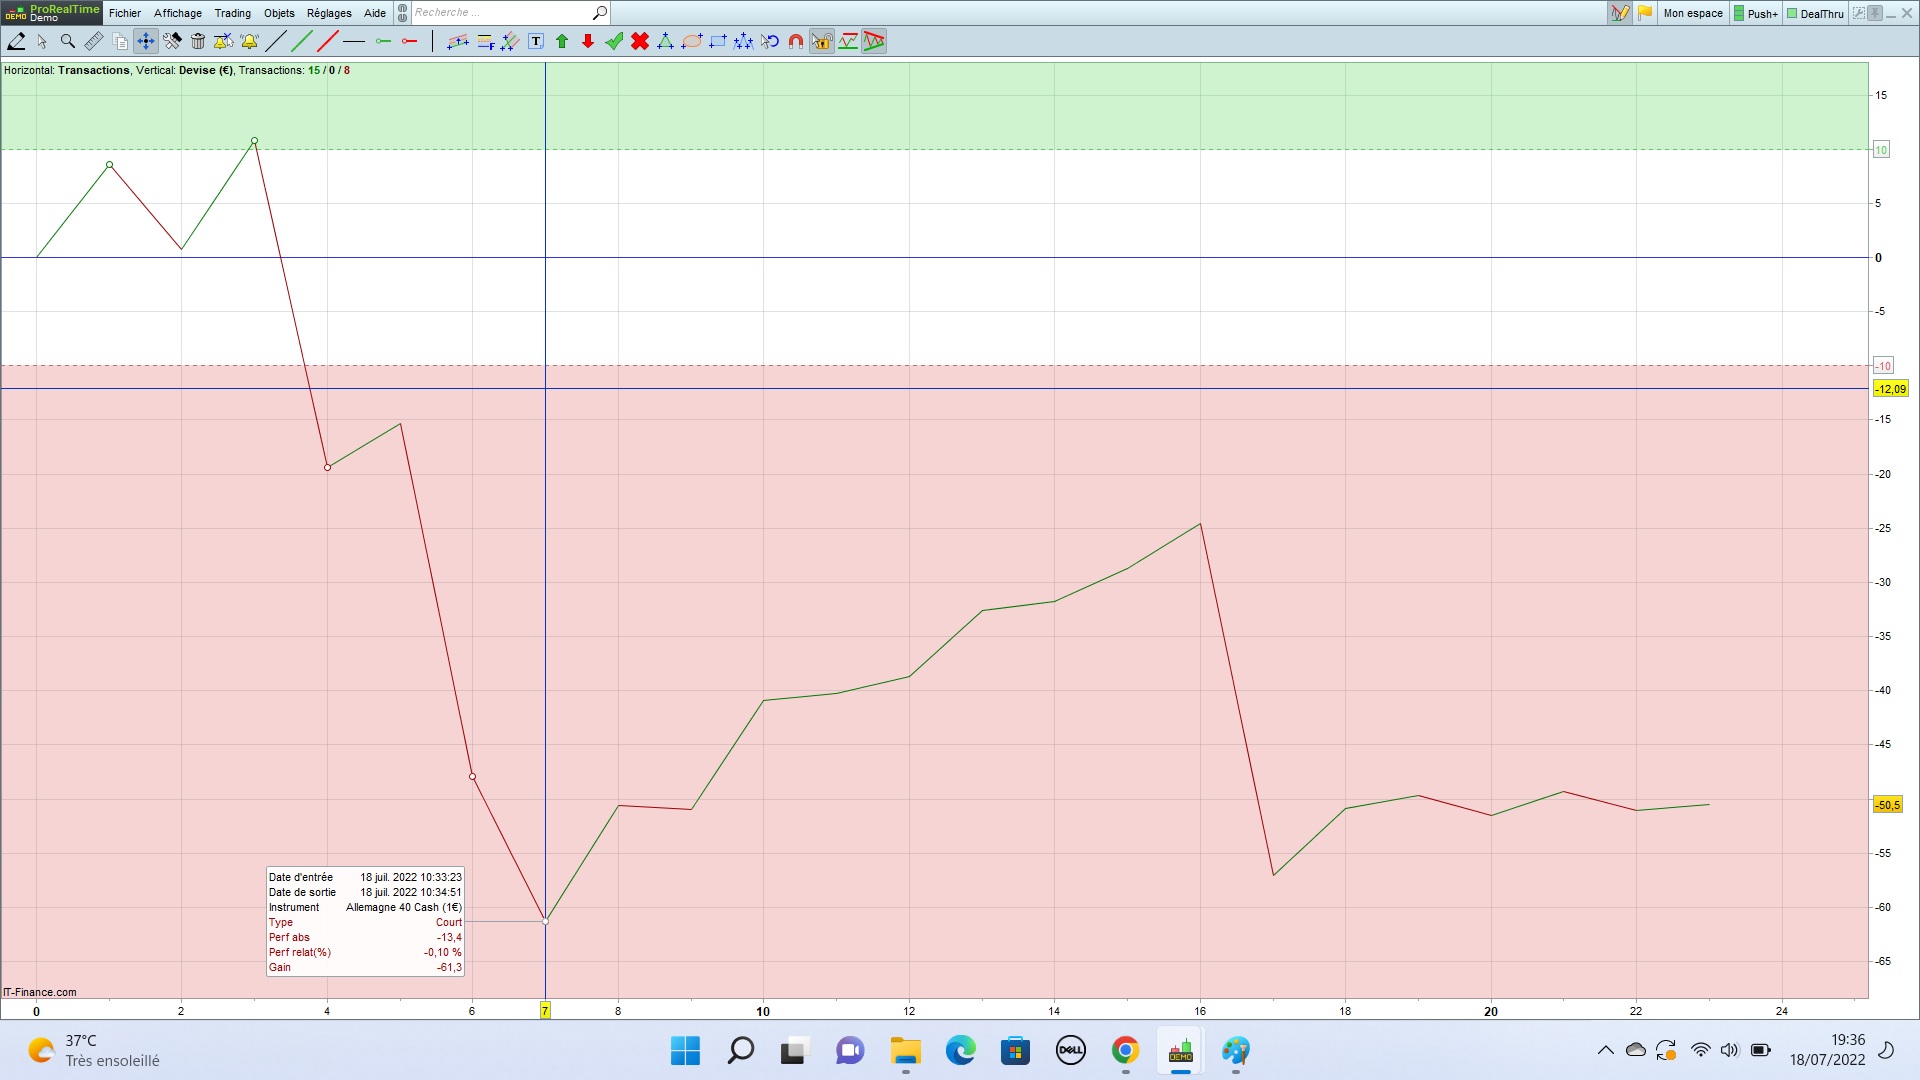
Task: Open the Fichier menu
Action: click(125, 13)
